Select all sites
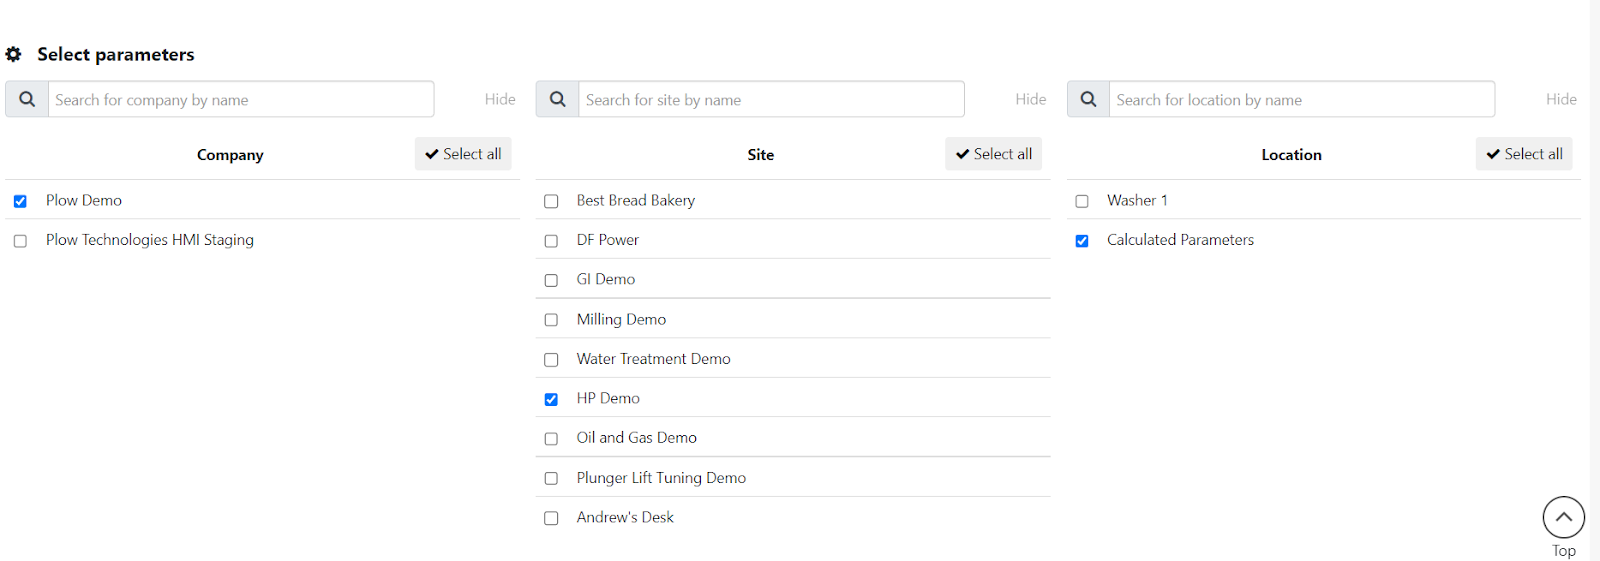Screen dimensions: 1600x561 993,154
